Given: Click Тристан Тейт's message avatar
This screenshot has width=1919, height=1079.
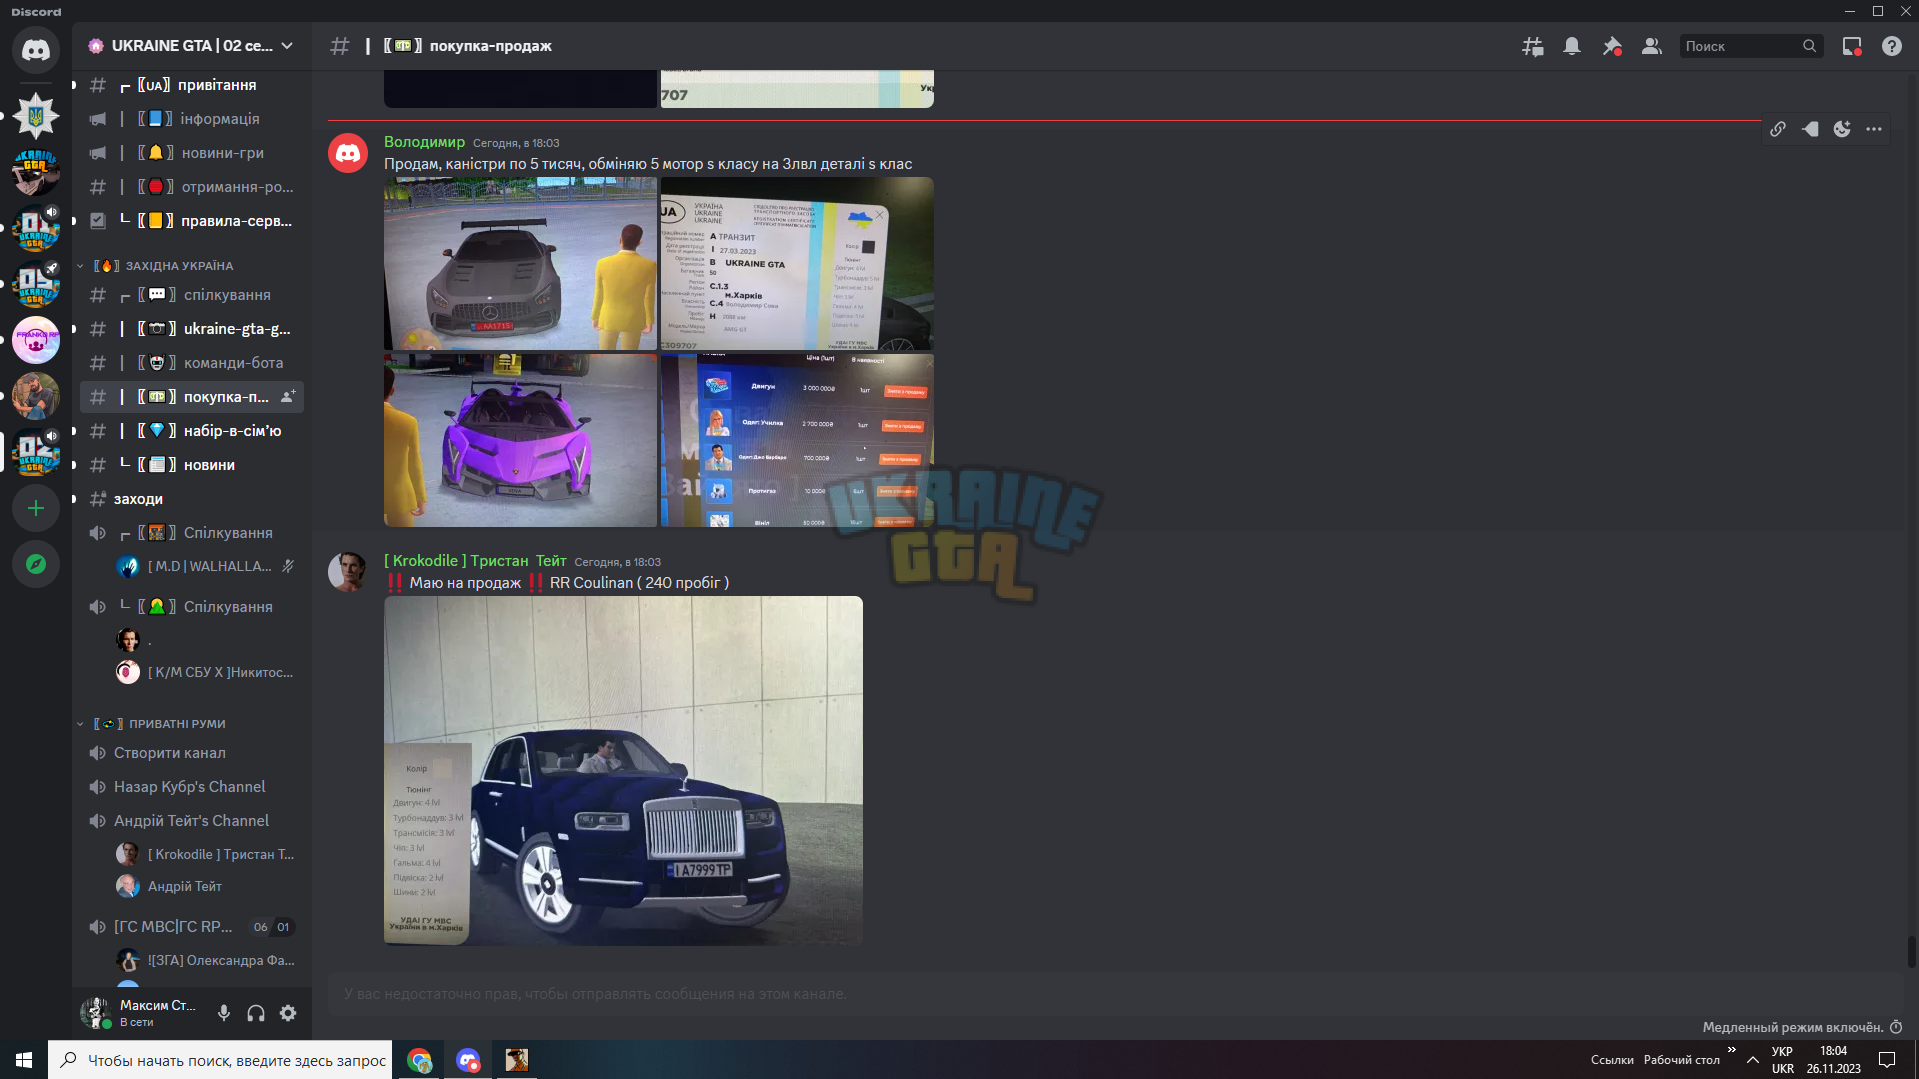Looking at the screenshot, I should pyautogui.click(x=348, y=571).
